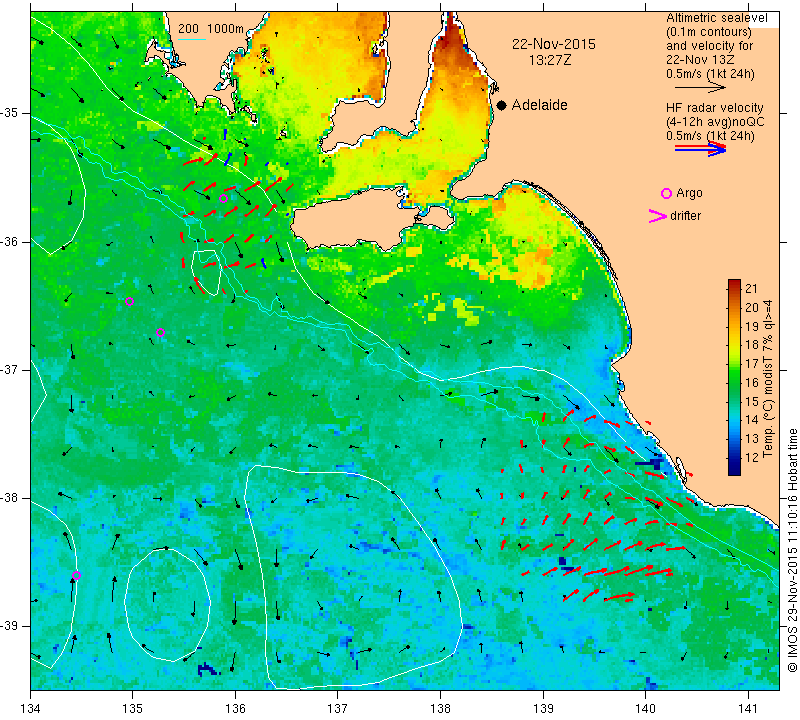Image resolution: width=800 pixels, height=720 pixels.
Task: Click the 21 colorbar tick label
Action: point(752,288)
